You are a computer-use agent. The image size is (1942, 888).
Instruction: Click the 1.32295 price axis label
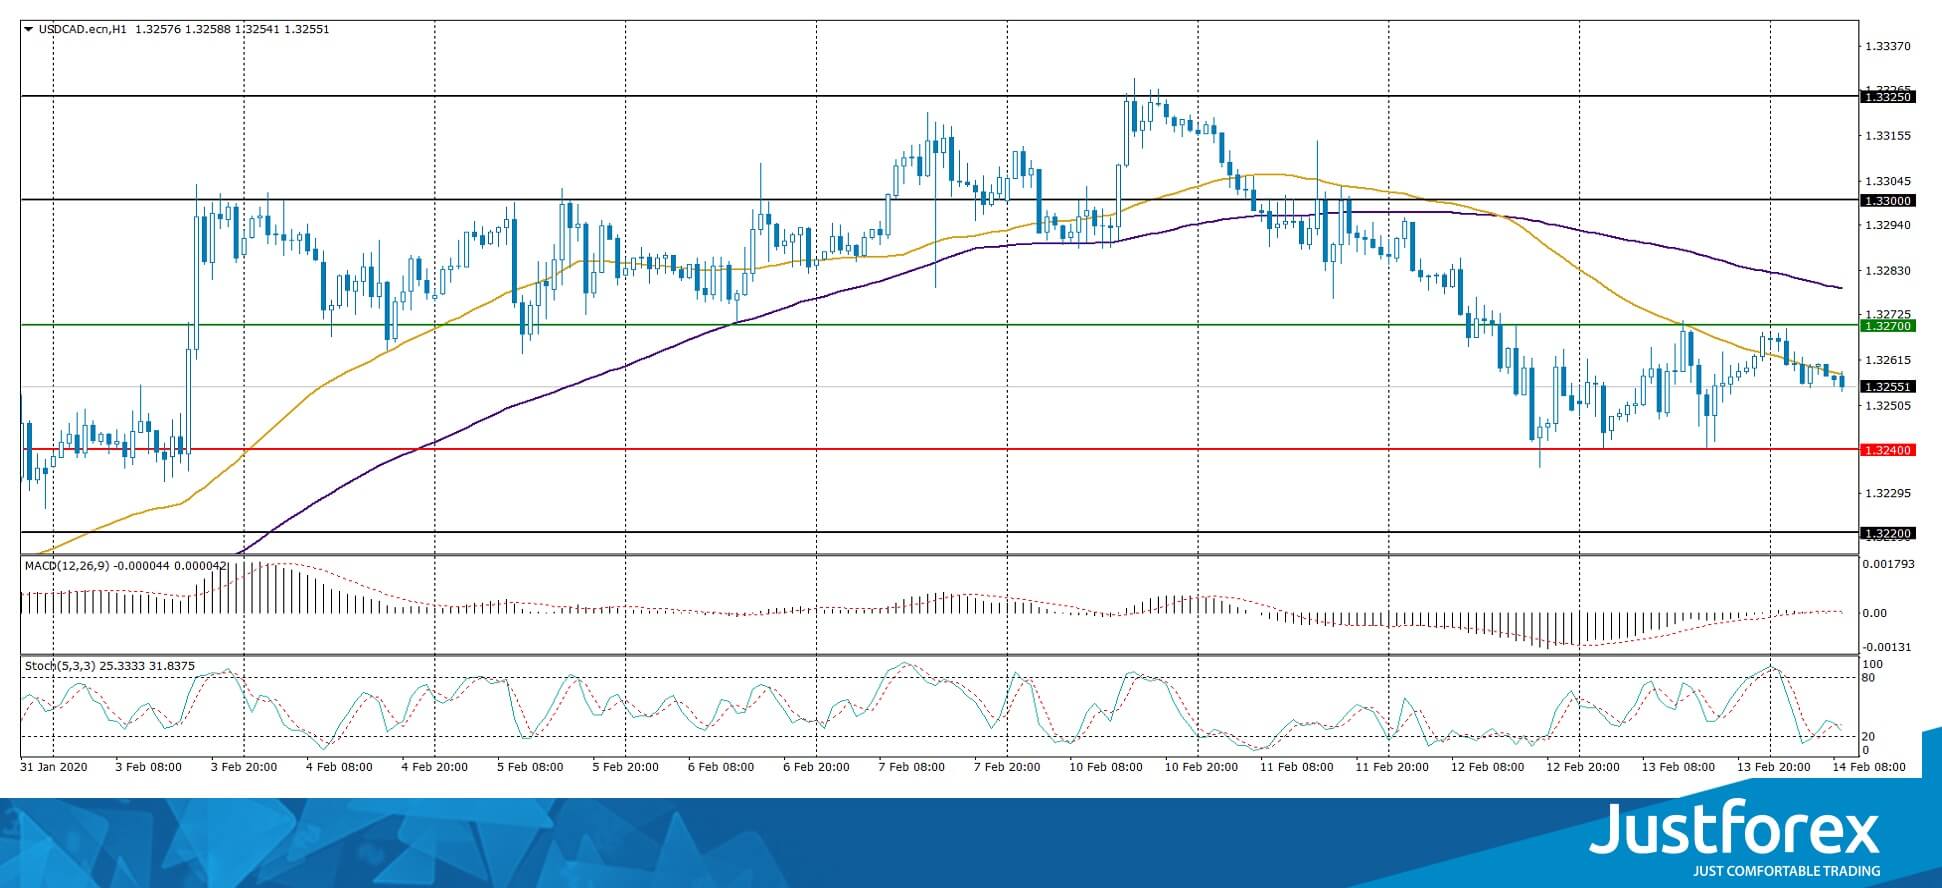point(1889,494)
